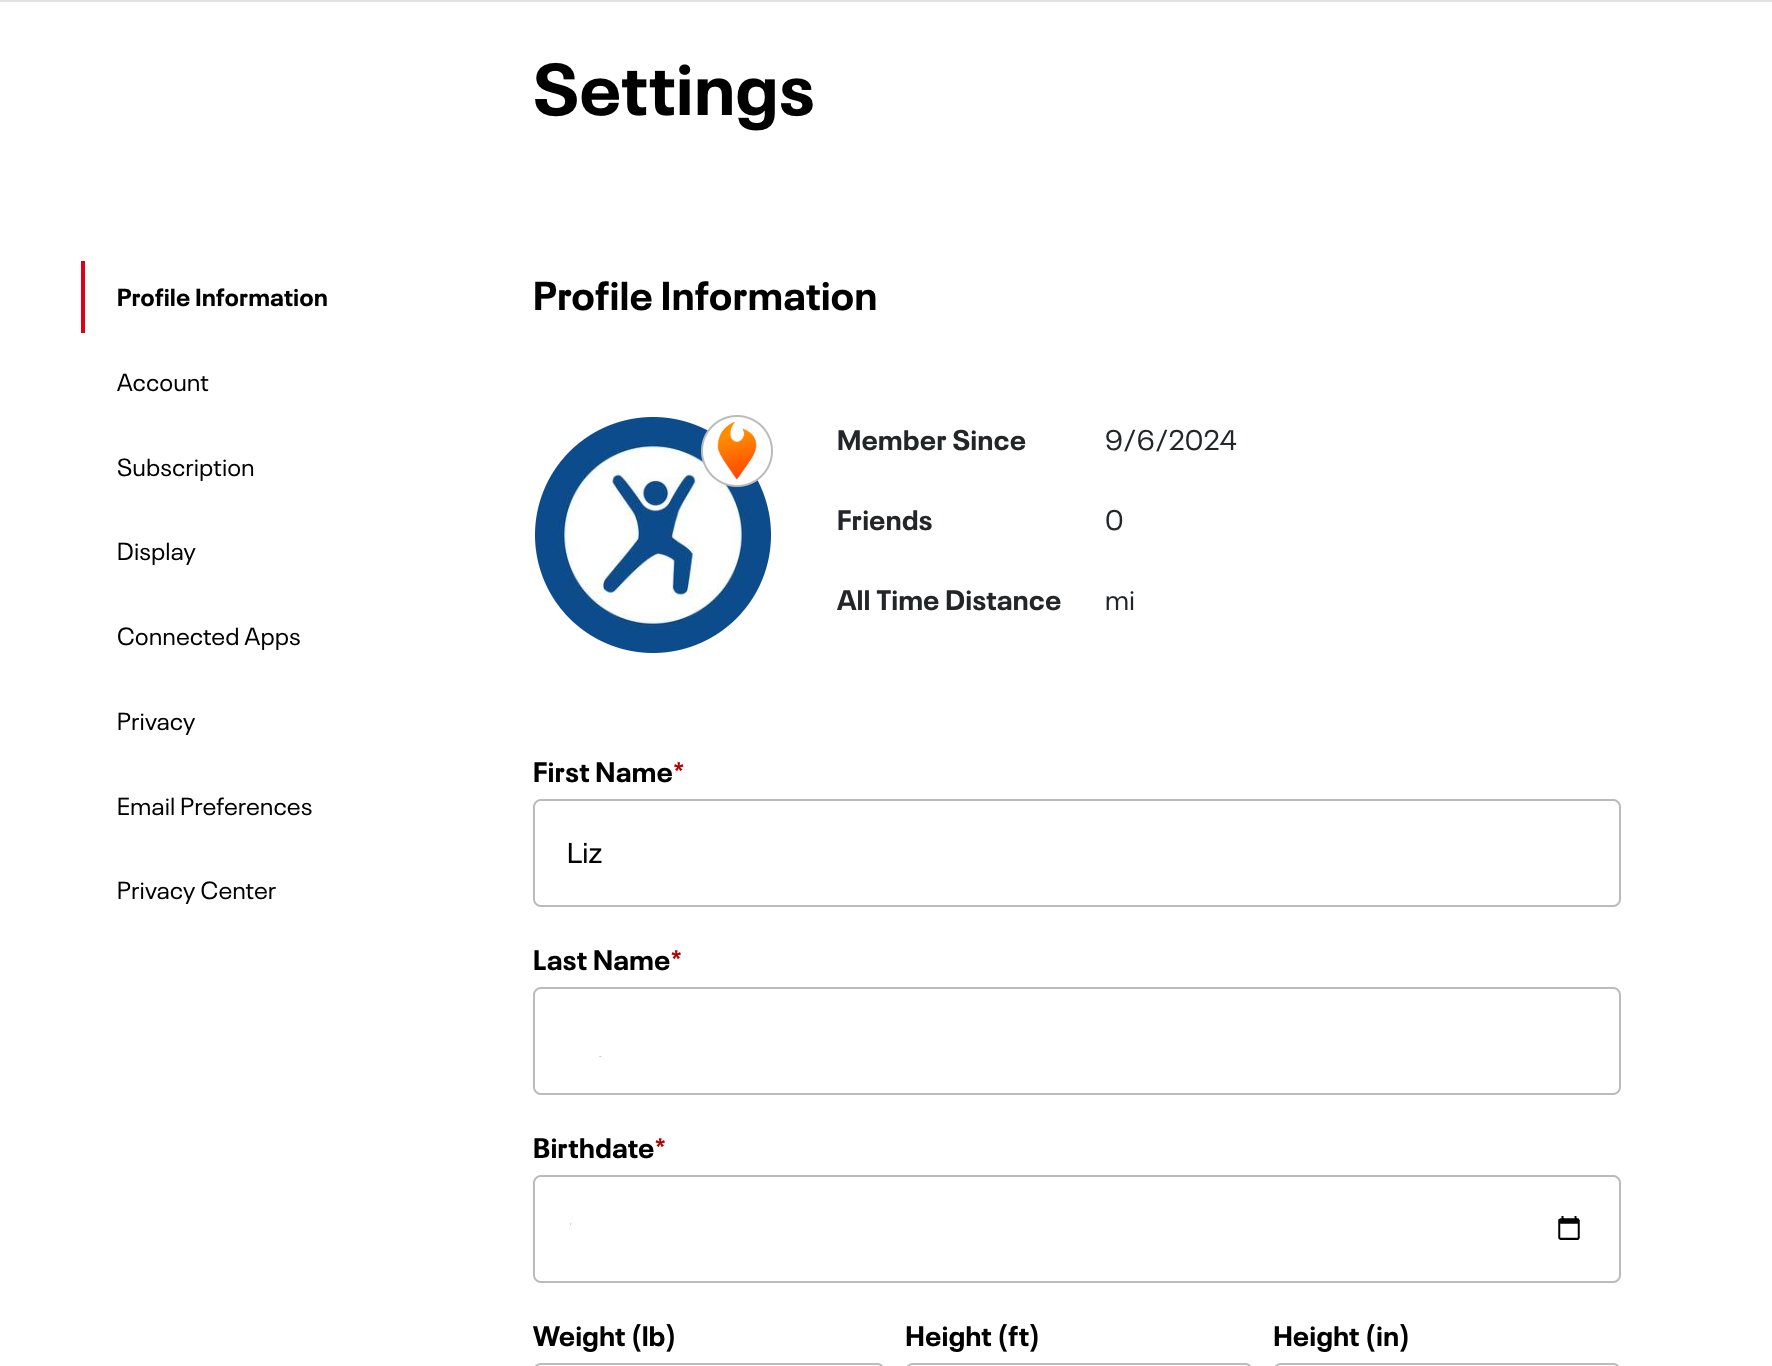Open the birthdate calendar picker icon
This screenshot has width=1772, height=1366.
pos(1568,1228)
